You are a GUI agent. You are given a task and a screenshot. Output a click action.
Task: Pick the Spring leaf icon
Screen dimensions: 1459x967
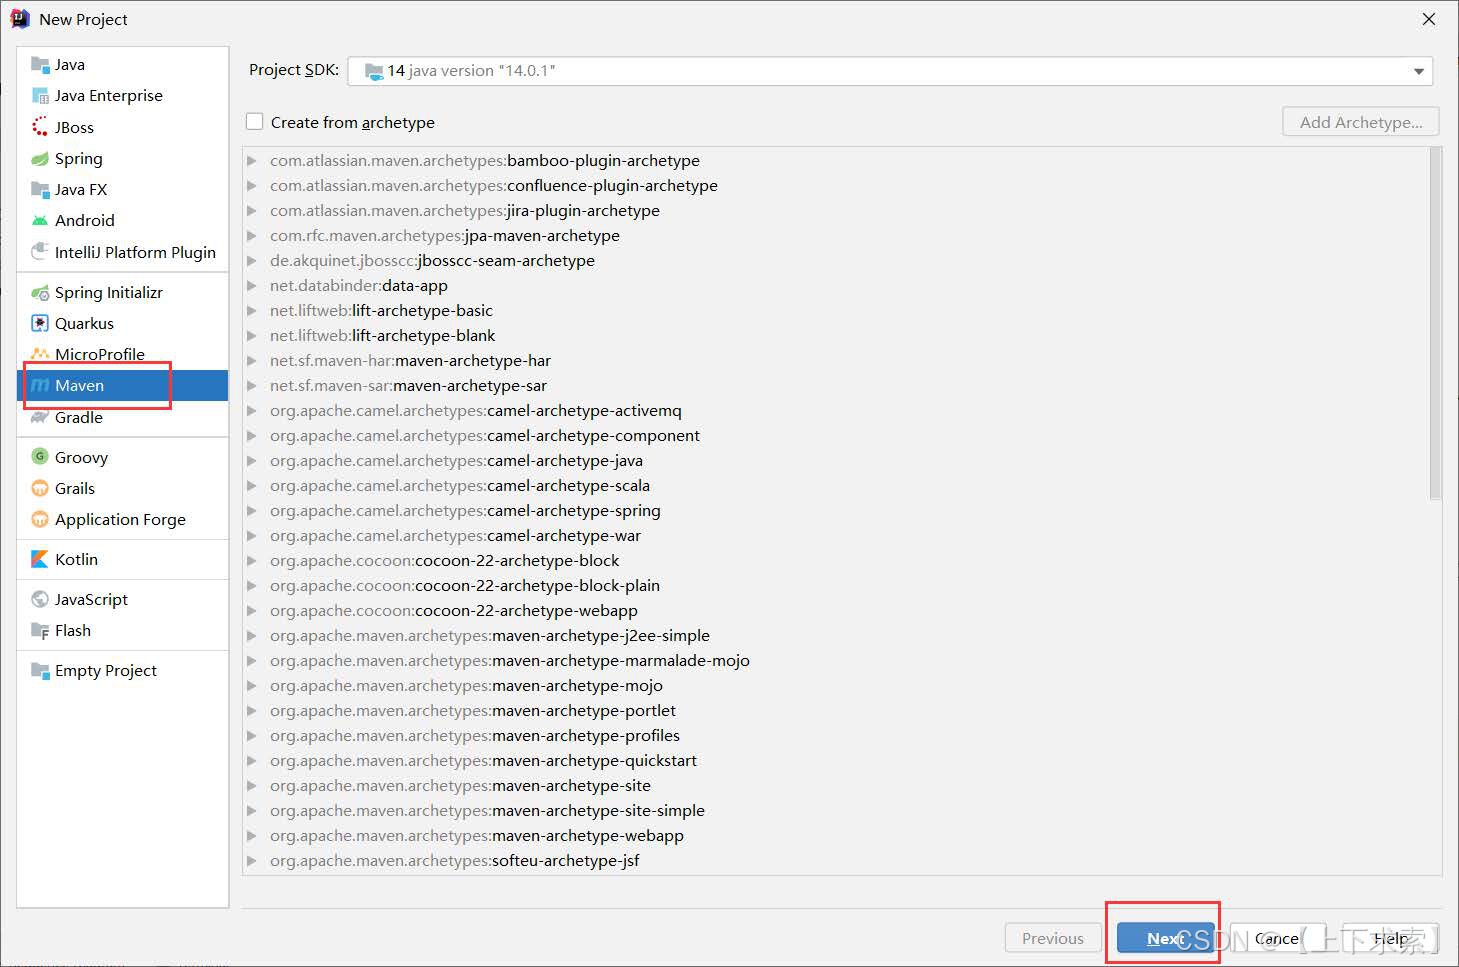[40, 159]
